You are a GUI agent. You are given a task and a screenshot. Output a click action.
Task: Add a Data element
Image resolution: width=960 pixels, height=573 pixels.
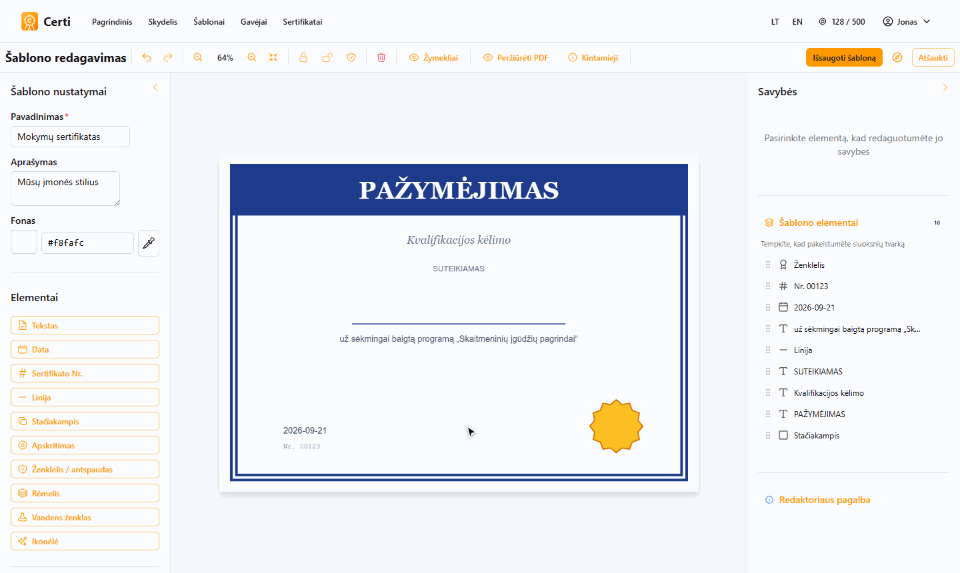pyautogui.click(x=85, y=350)
